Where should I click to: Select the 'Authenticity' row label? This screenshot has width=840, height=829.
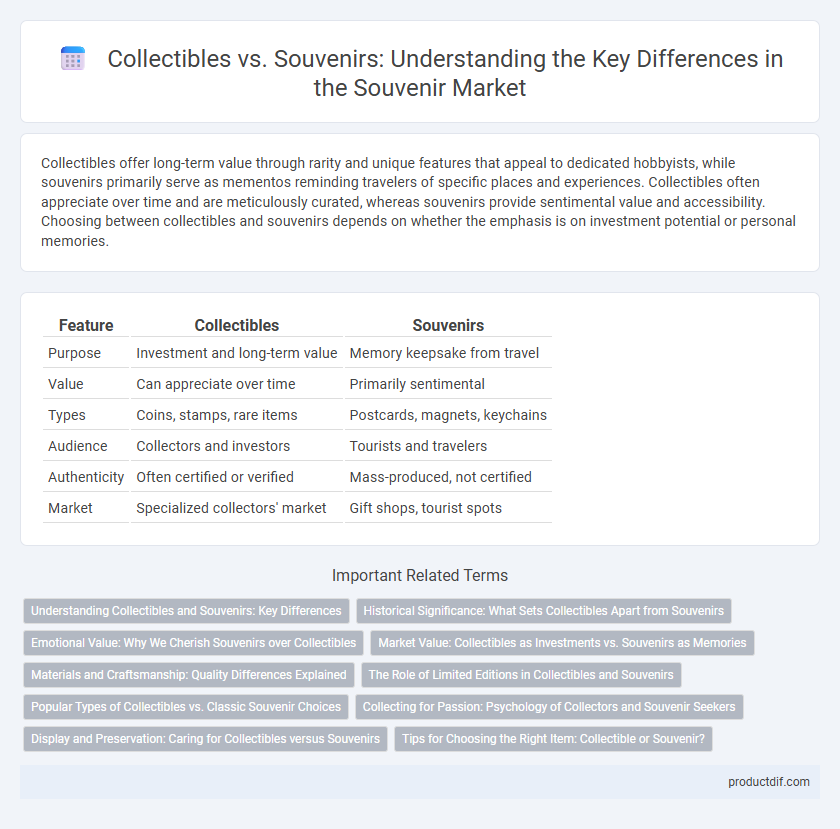click(x=86, y=477)
